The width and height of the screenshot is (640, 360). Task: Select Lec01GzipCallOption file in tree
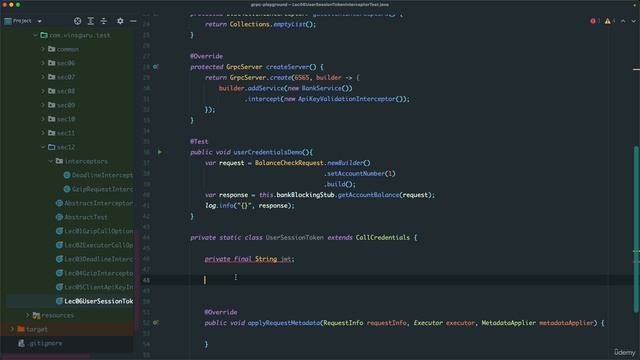click(x=94, y=231)
